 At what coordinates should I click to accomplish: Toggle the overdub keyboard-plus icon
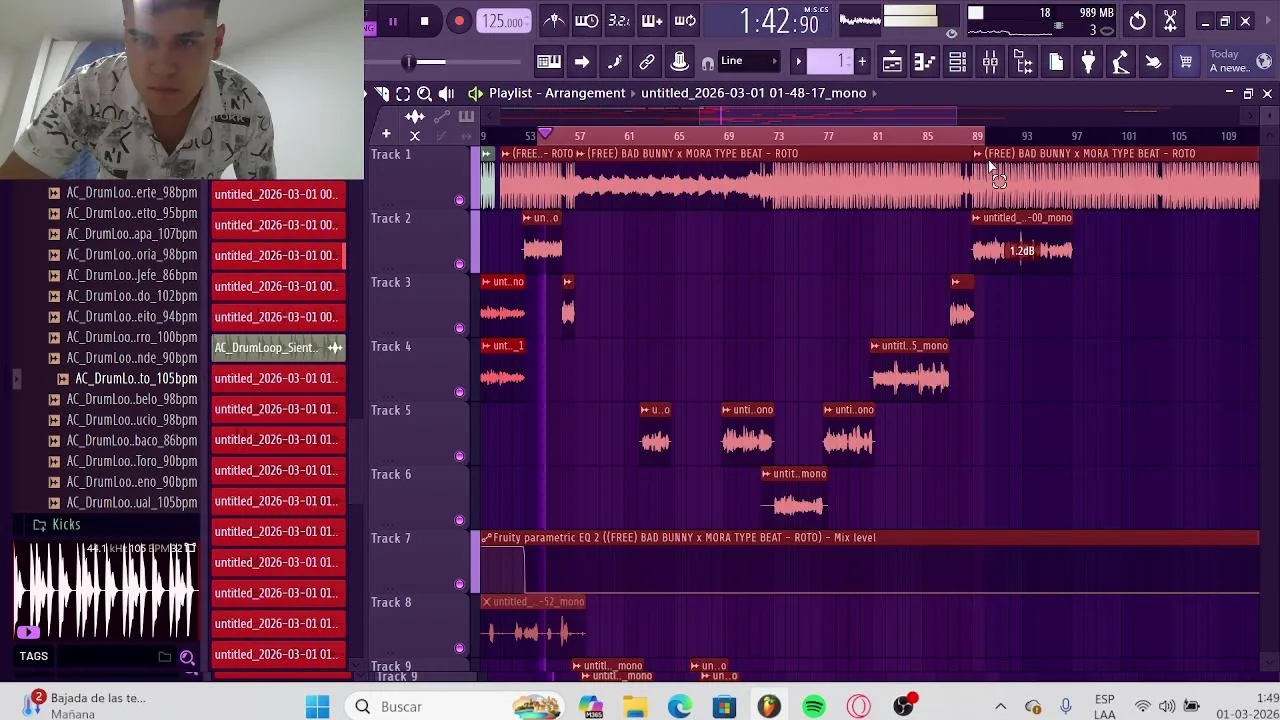tap(652, 20)
